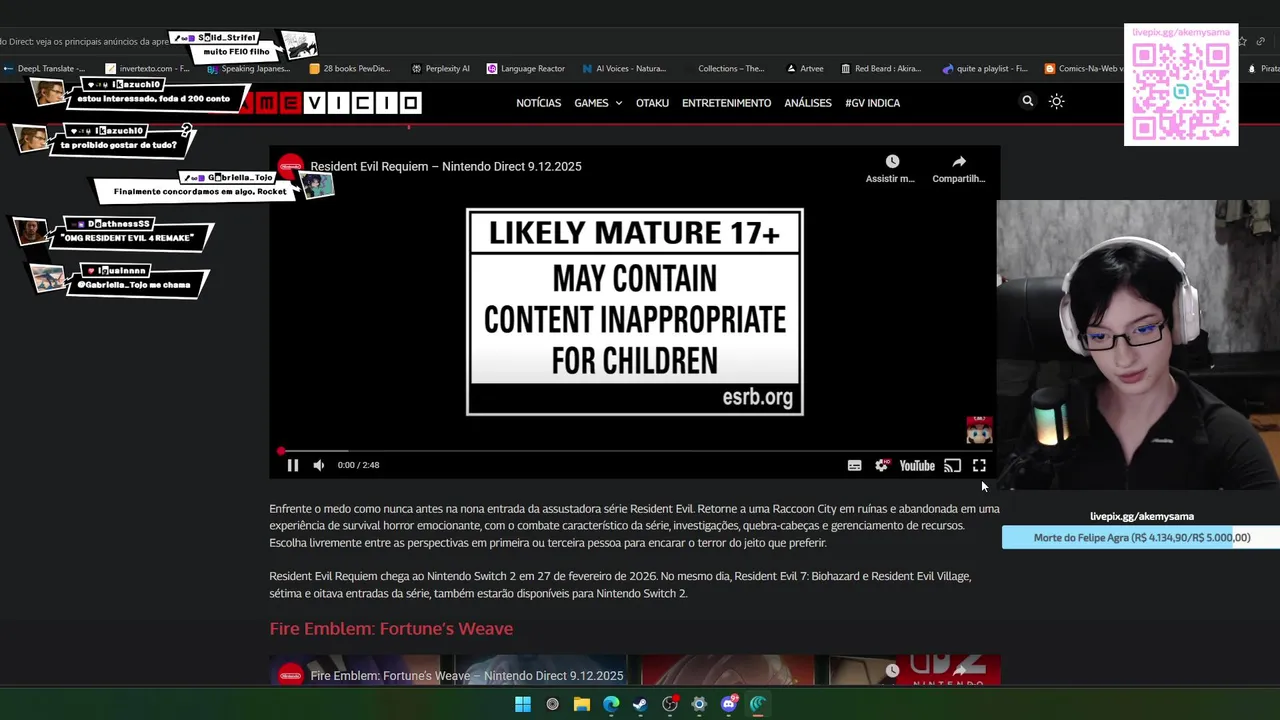Open the gear settings app in taskbar

[699, 704]
